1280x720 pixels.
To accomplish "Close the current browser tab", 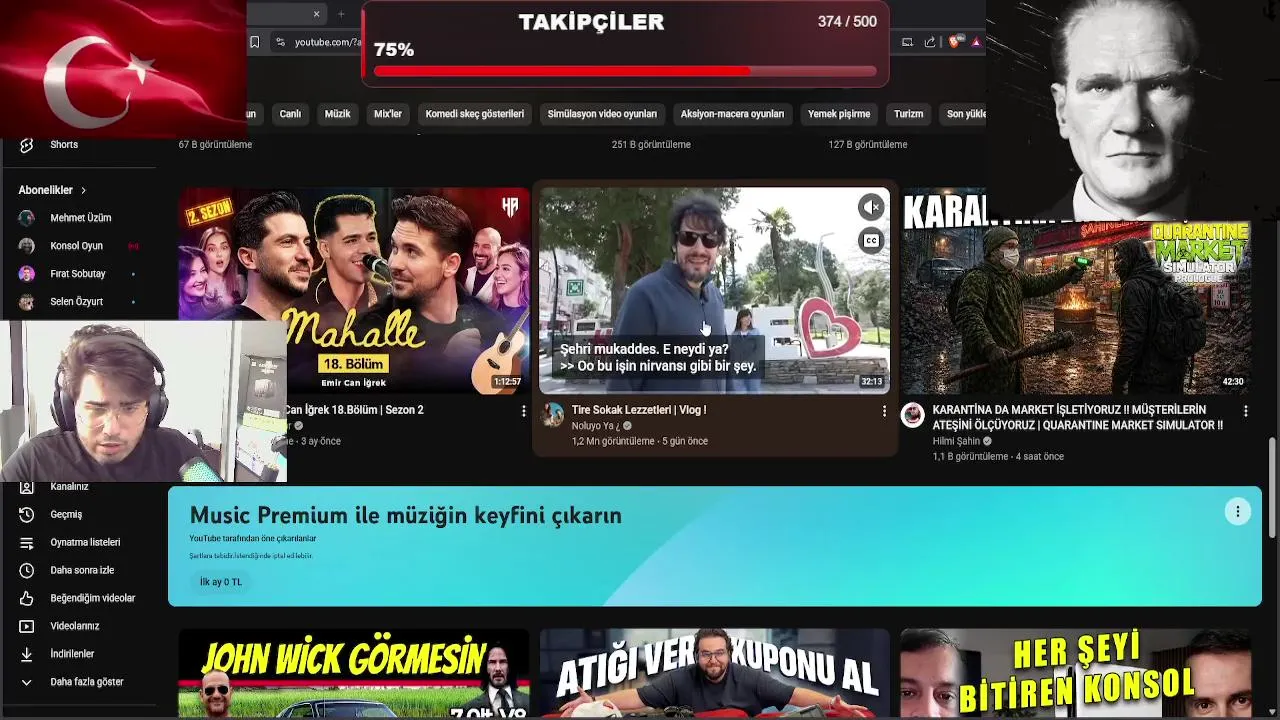I will [316, 14].
